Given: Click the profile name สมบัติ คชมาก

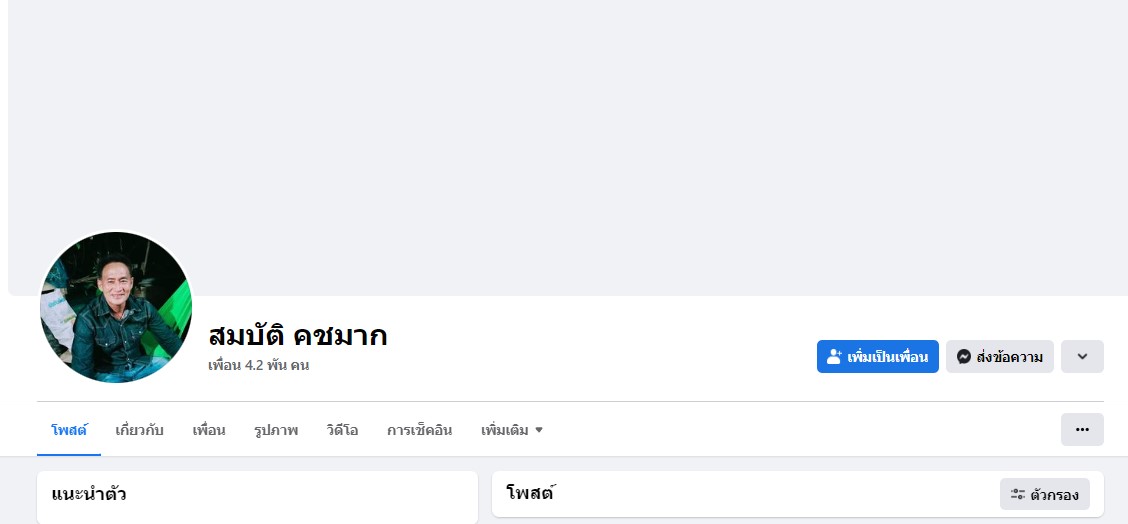Looking at the screenshot, I should pyautogui.click(x=297, y=336).
